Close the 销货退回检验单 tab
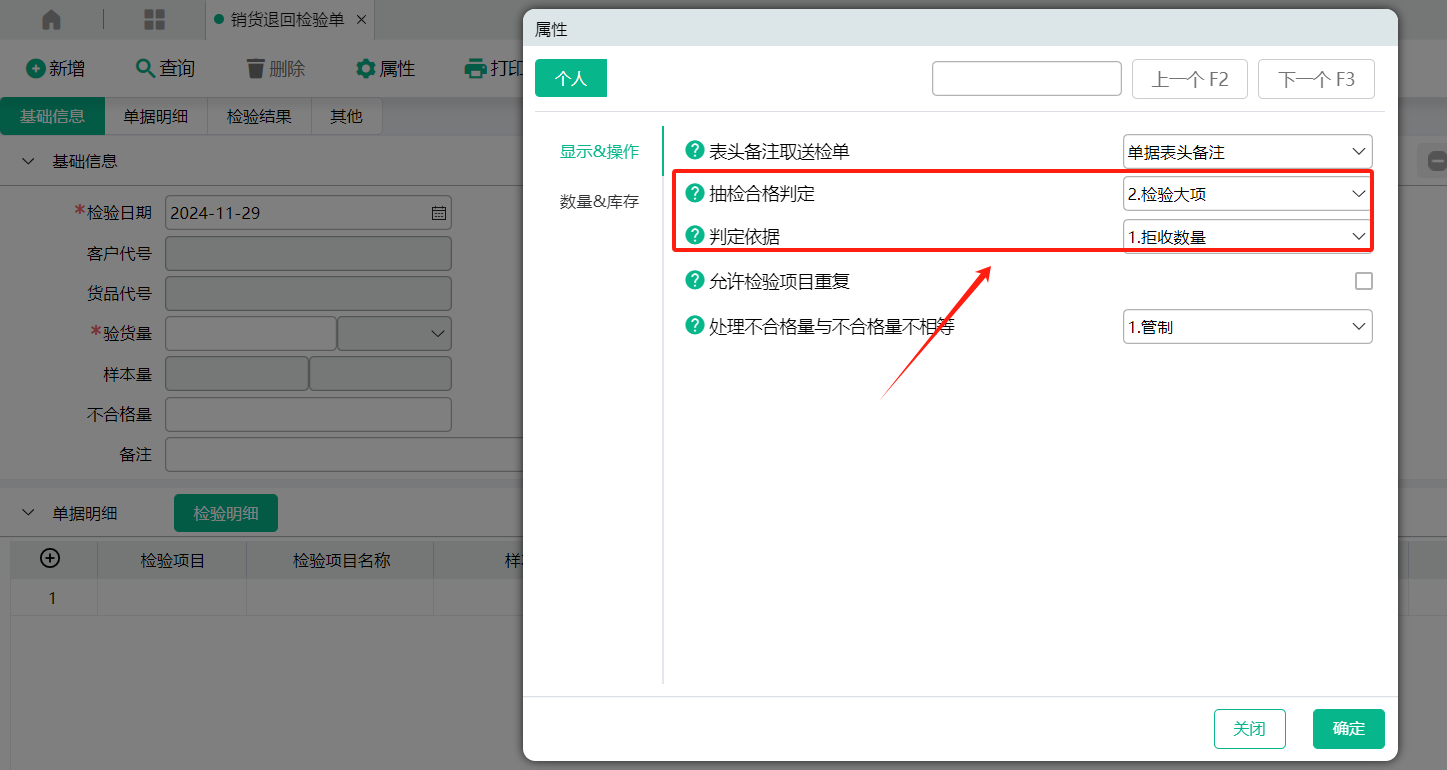The image size is (1447, 770). tap(361, 20)
